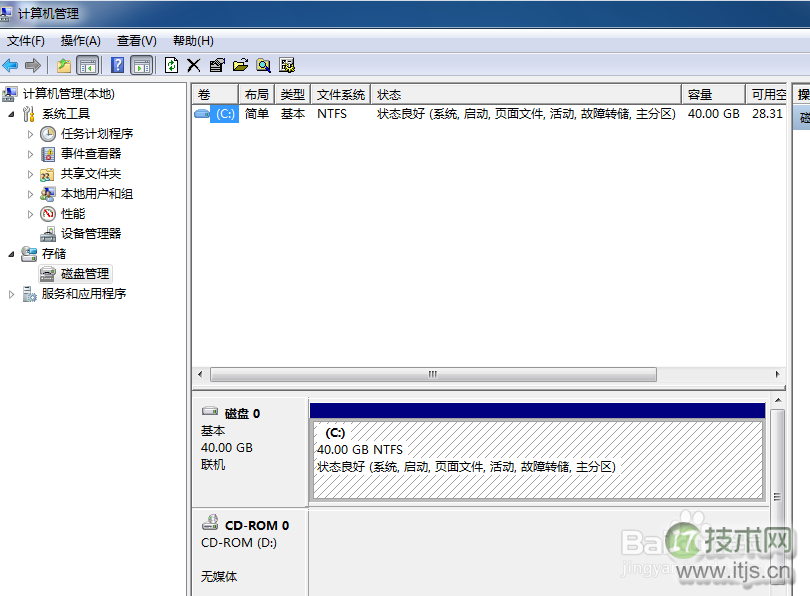810x596 pixels.
Task: Expand the 服务和应用程序 node arrow
Action: coord(12,294)
